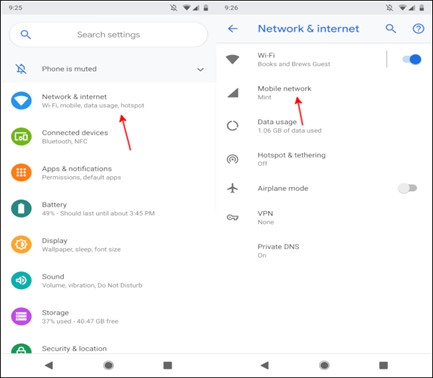Open search via magnifier in Network & internet header
The width and height of the screenshot is (433, 378).
point(391,29)
